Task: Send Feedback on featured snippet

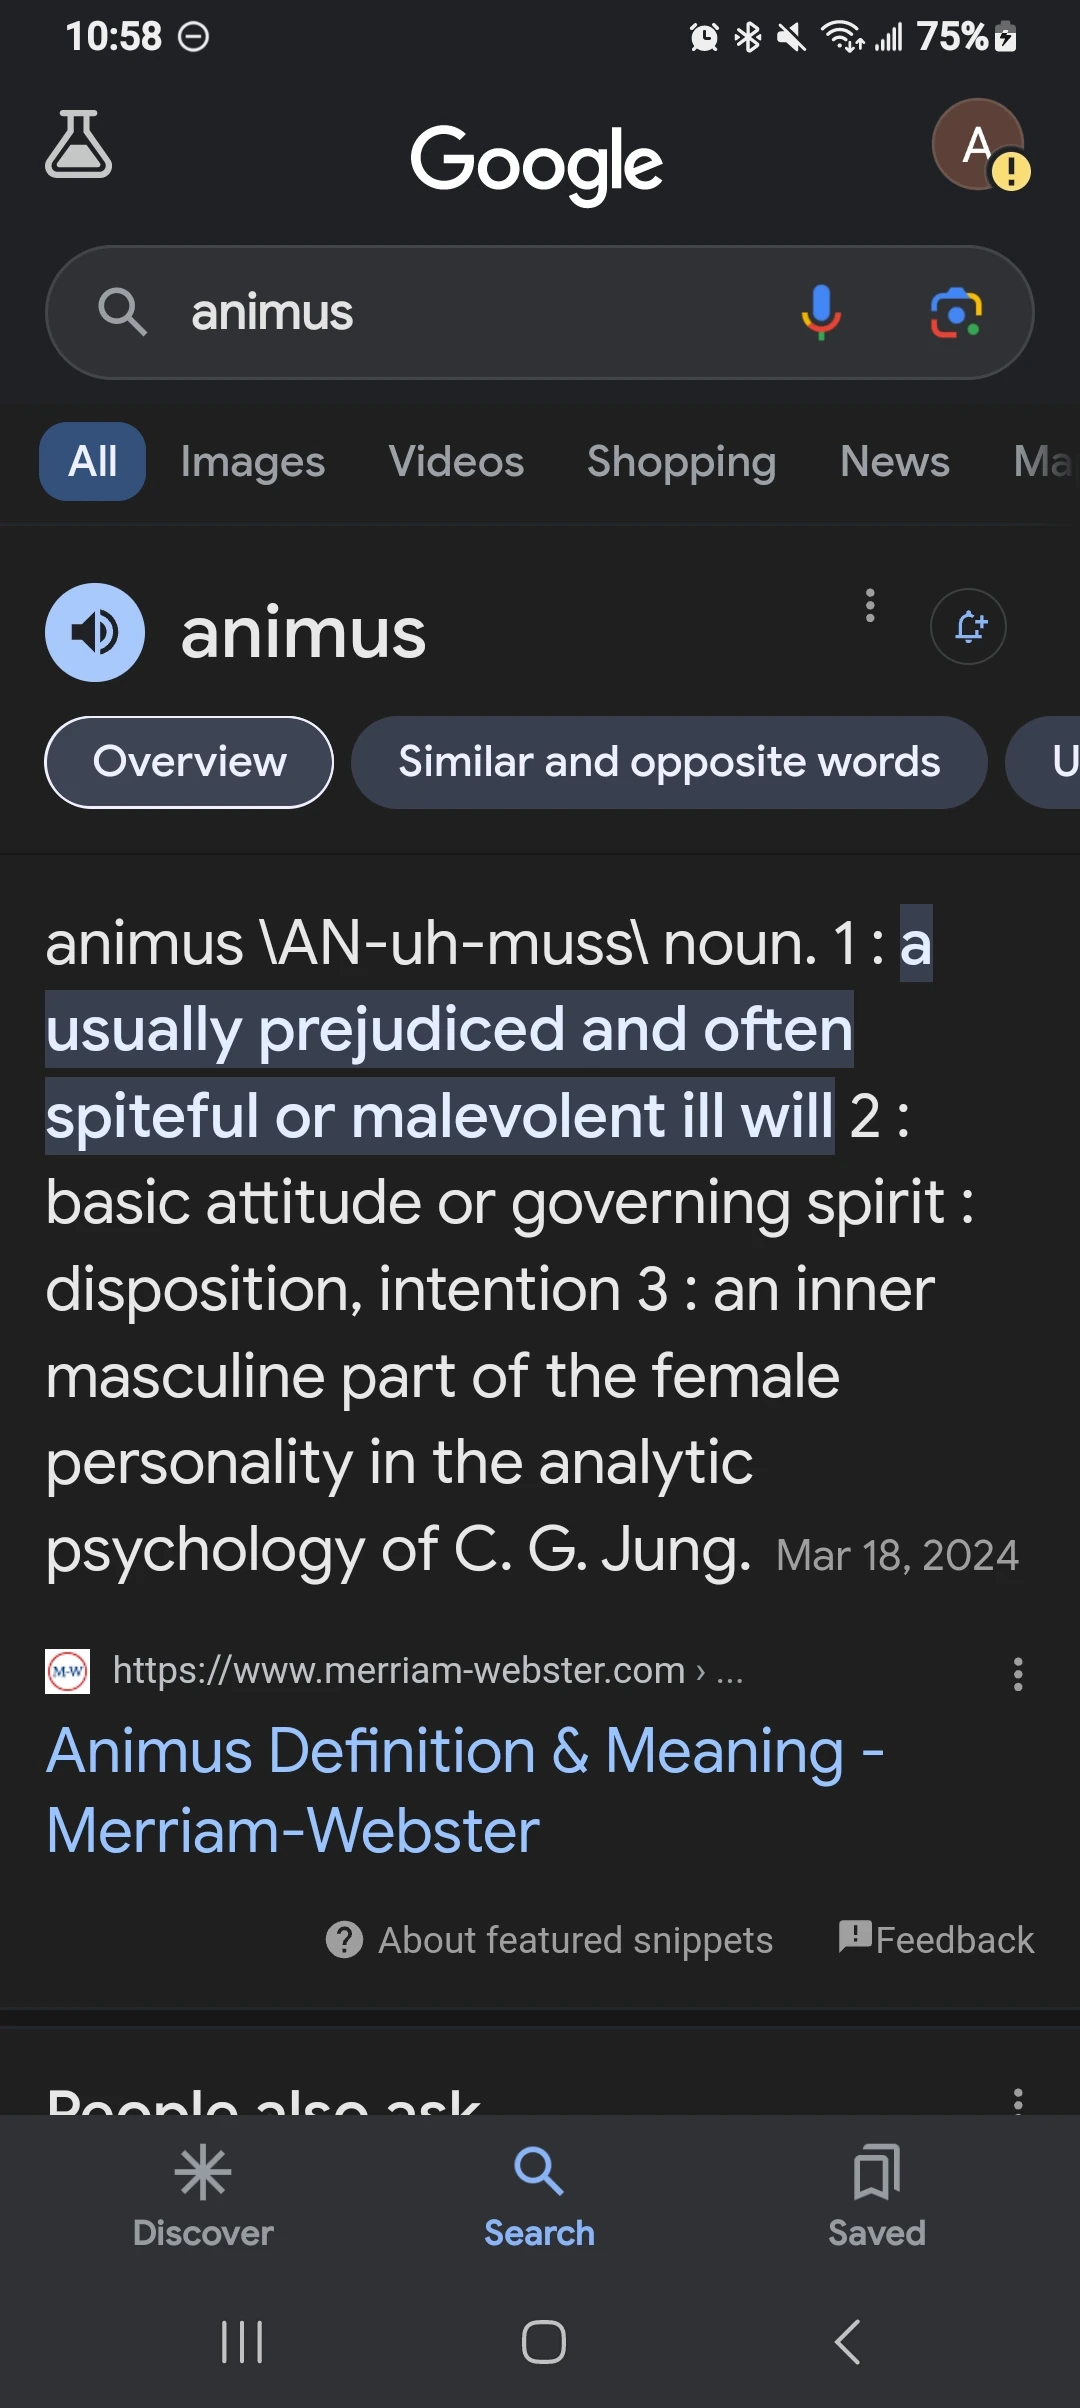Action: (937, 1940)
